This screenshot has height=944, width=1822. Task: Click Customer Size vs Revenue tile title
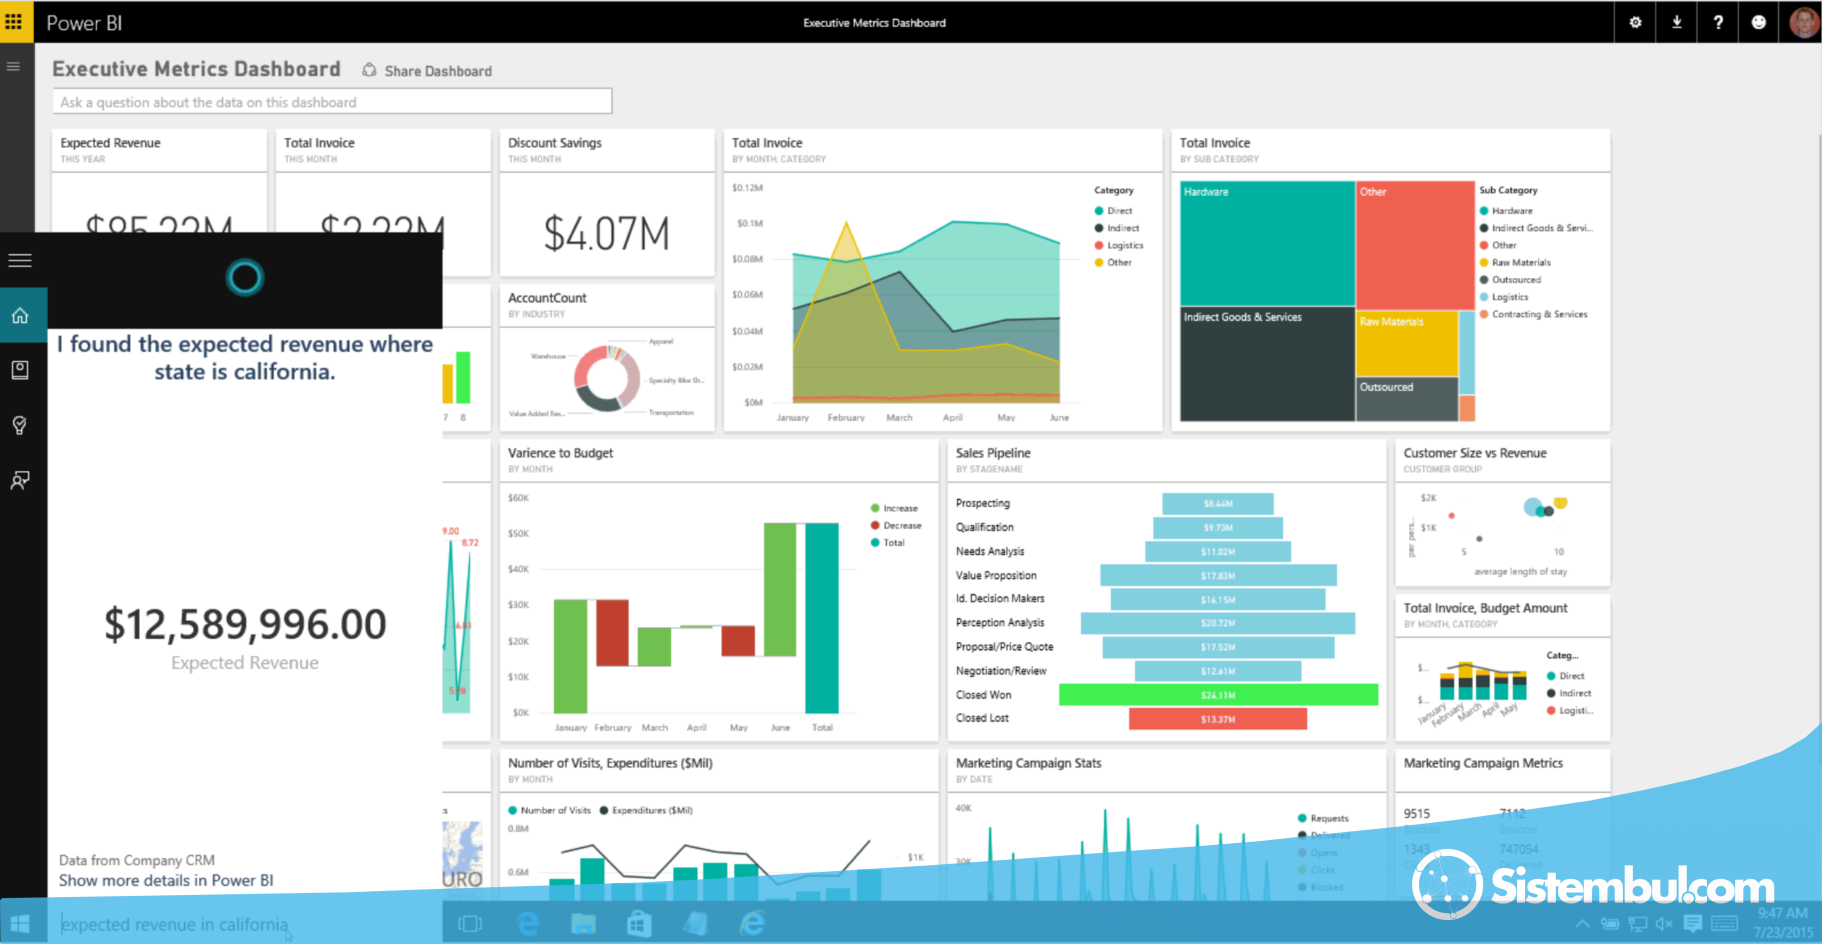pyautogui.click(x=1475, y=453)
